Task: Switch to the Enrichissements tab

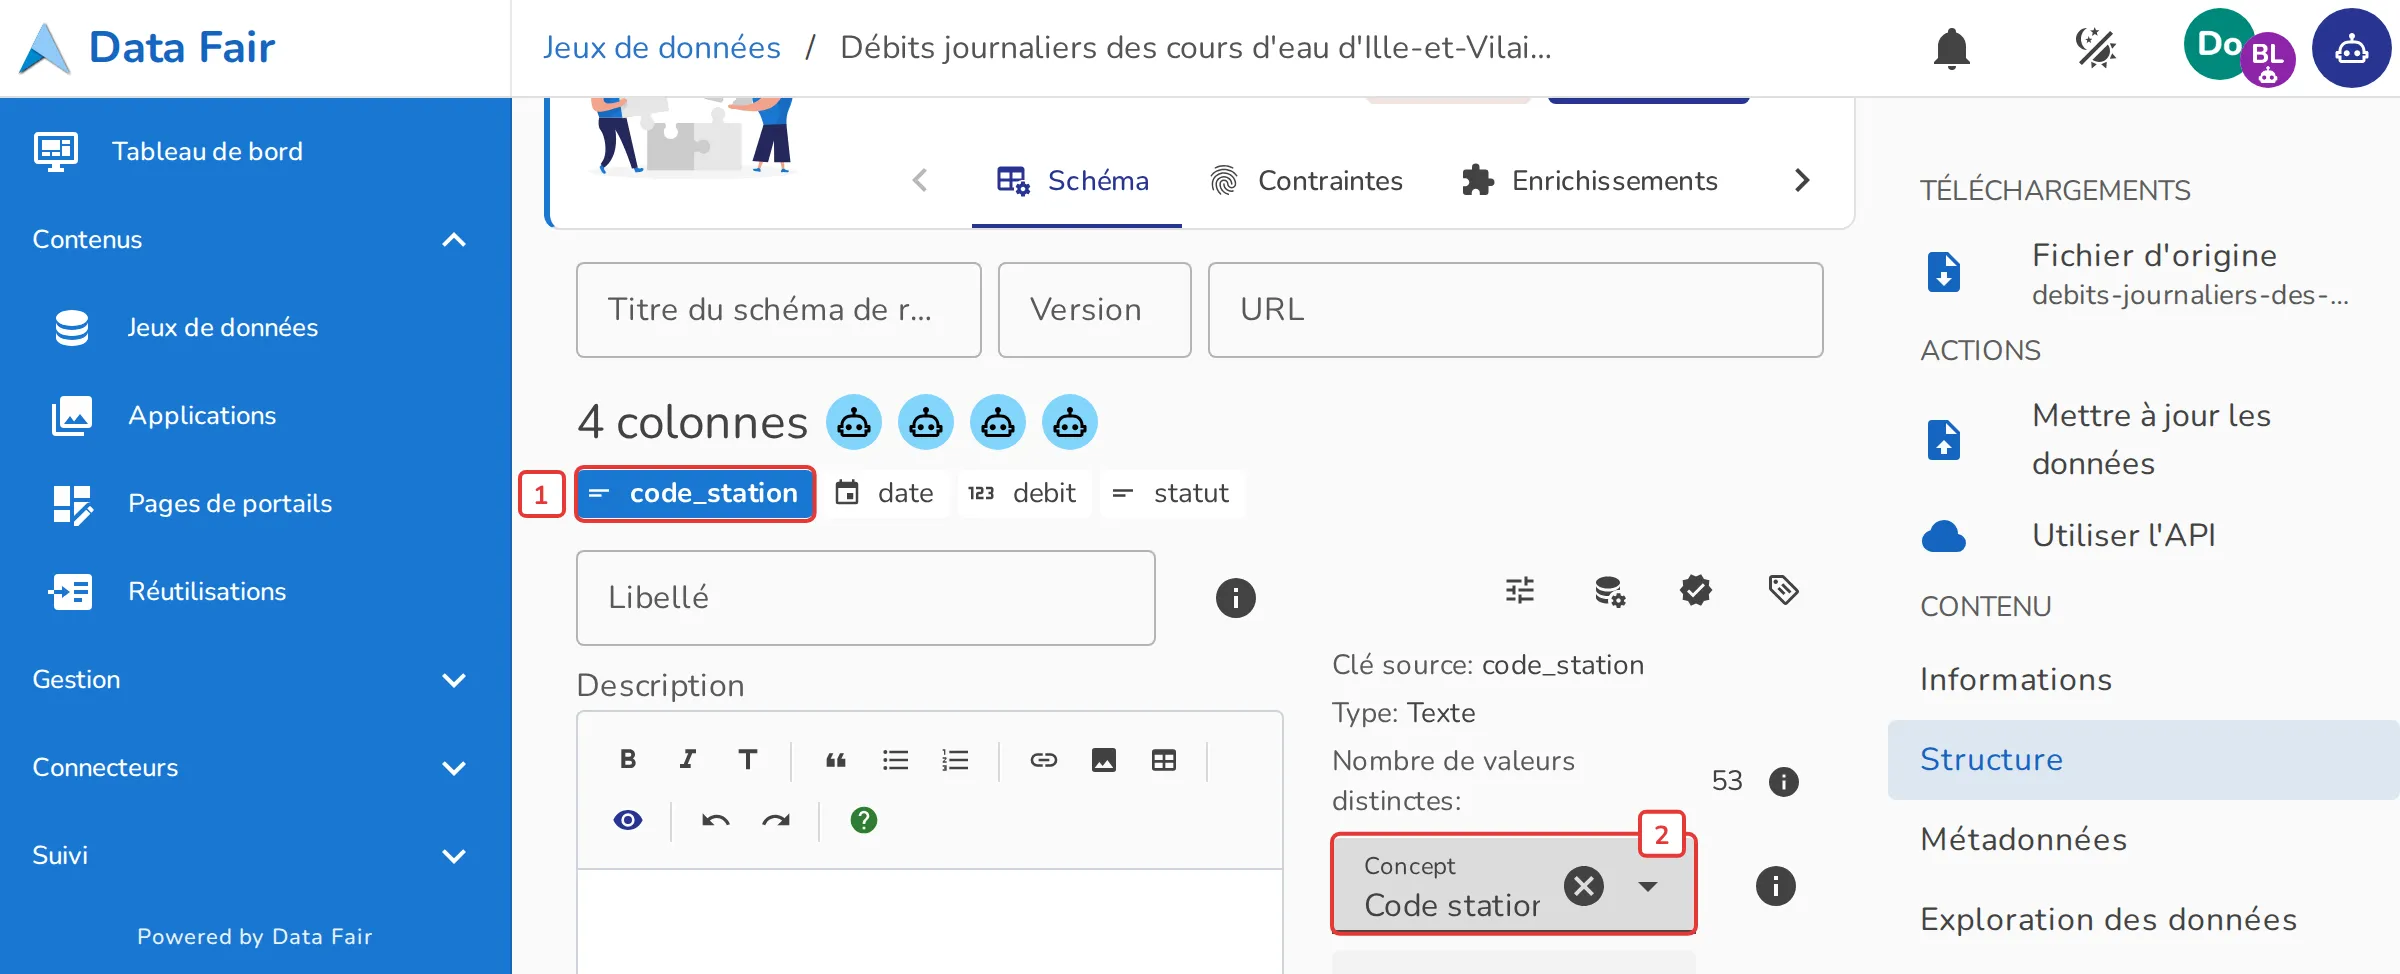Action: pyautogui.click(x=1590, y=181)
